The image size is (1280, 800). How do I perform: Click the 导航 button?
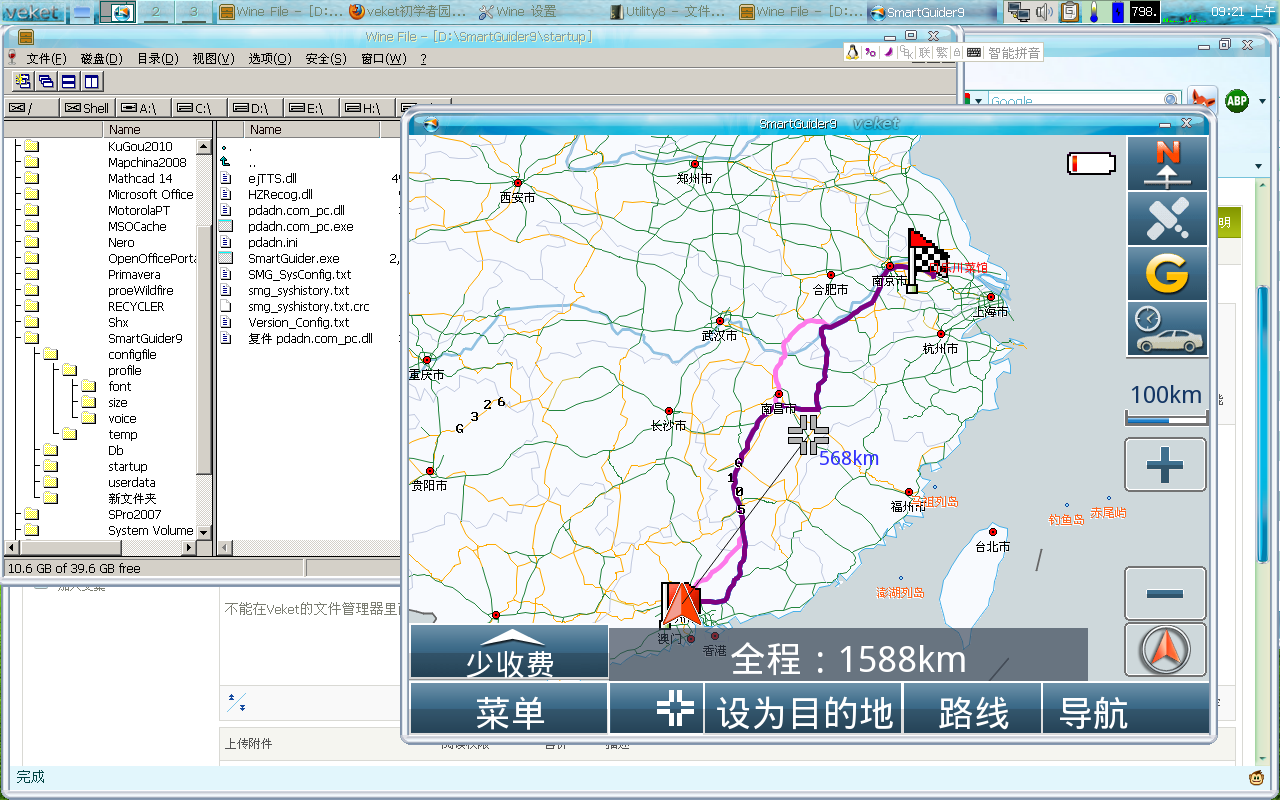pos(1124,709)
